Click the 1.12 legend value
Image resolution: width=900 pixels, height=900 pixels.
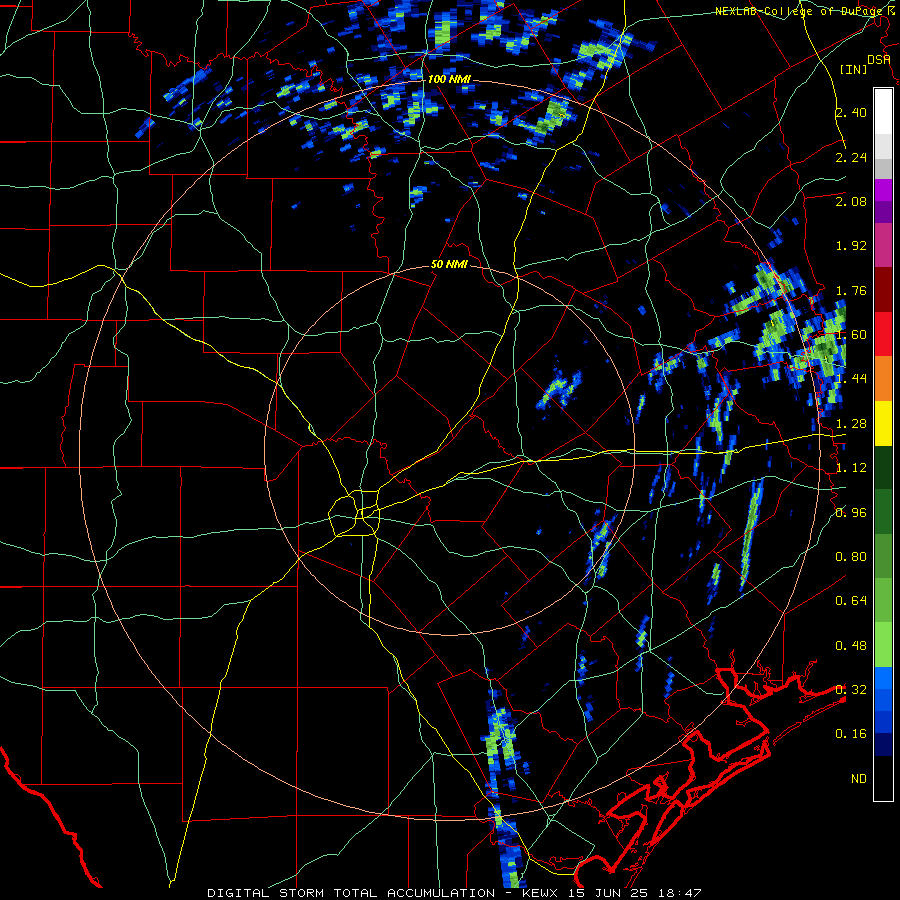point(851,468)
